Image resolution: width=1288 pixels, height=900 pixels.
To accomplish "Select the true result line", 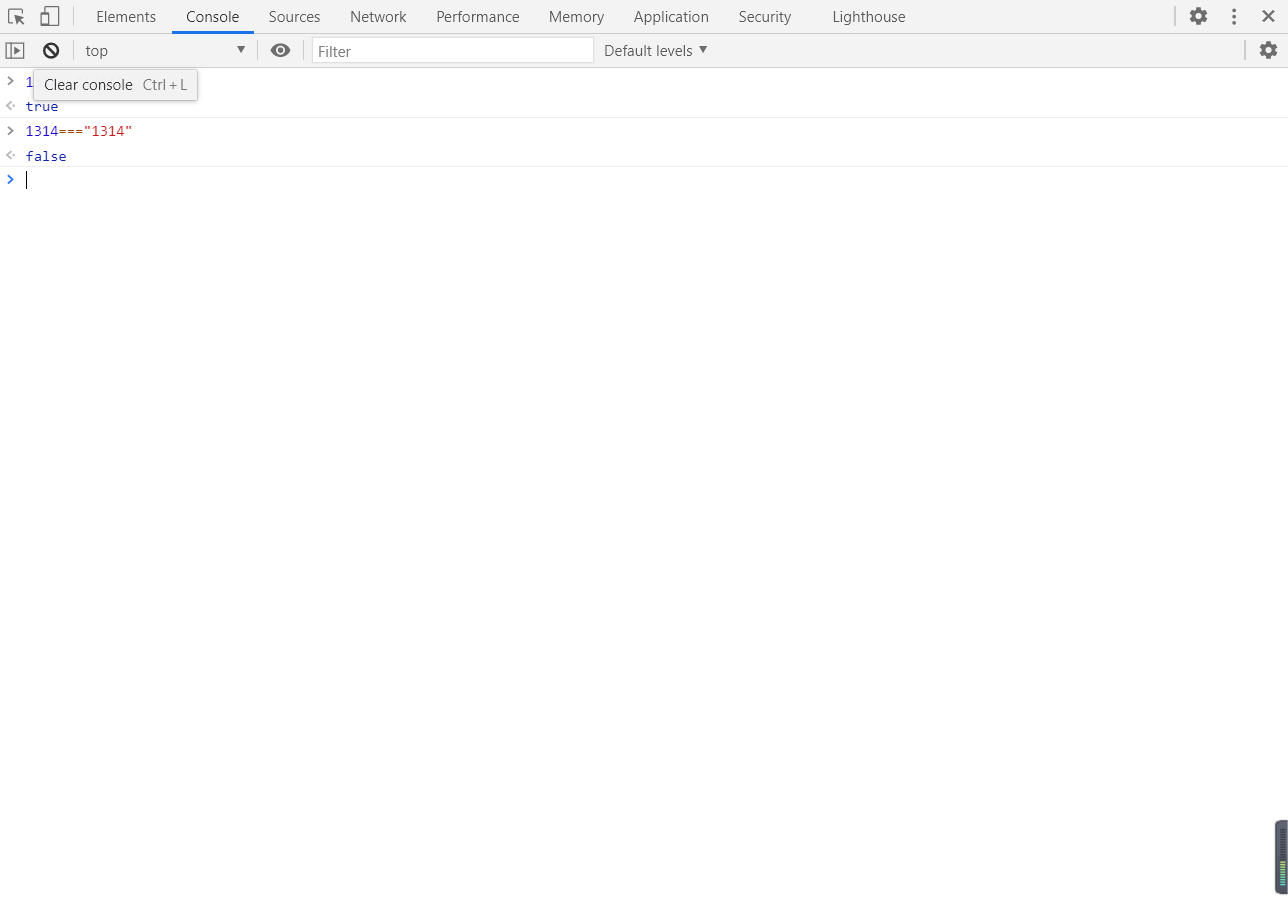I will (644, 106).
